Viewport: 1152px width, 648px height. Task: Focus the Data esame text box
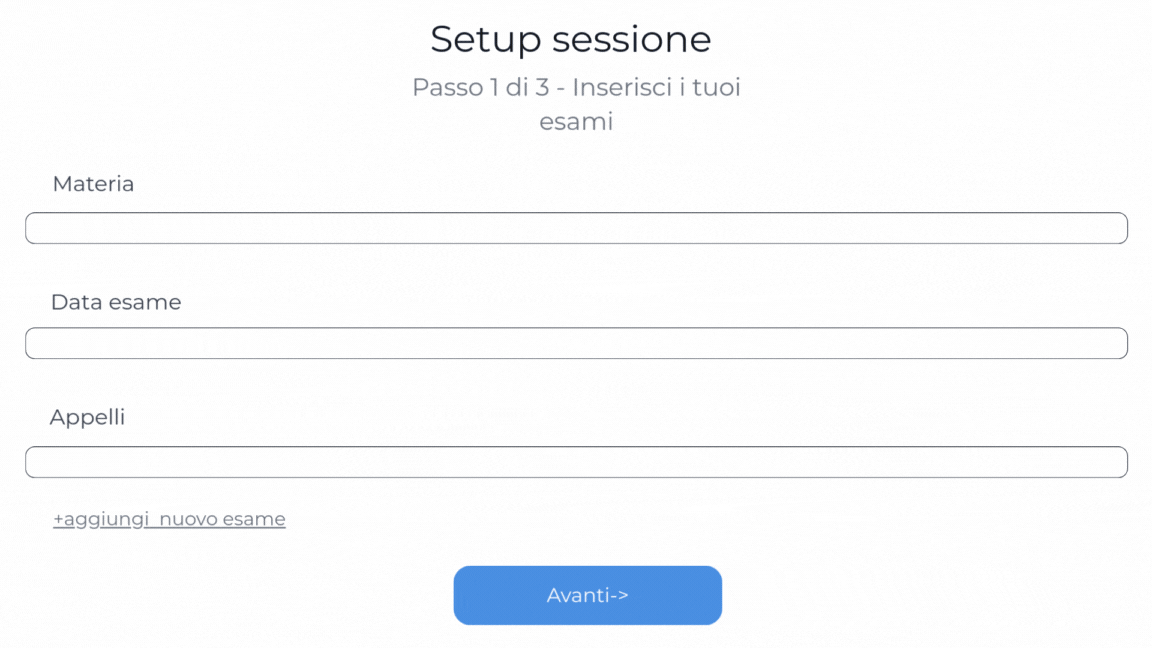(x=576, y=343)
